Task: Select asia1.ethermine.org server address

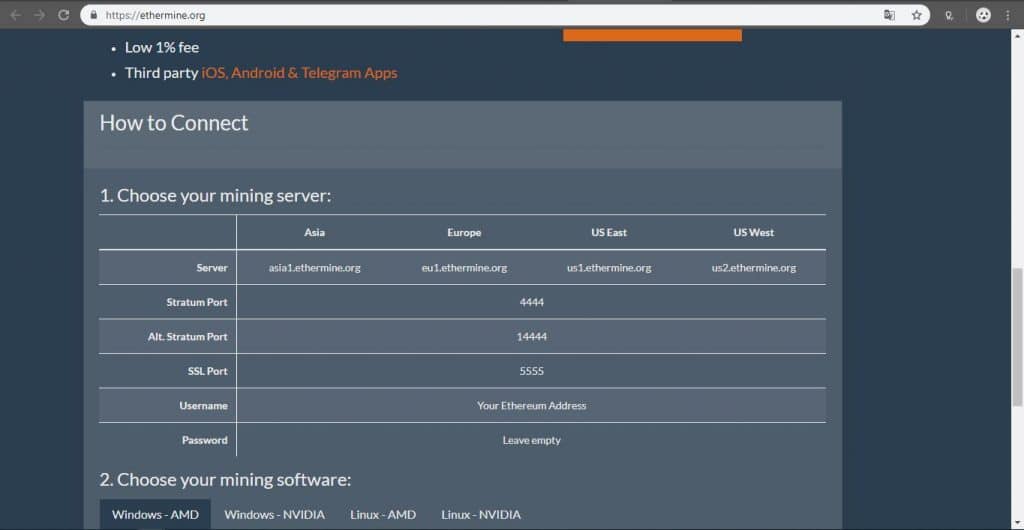Action: [314, 268]
